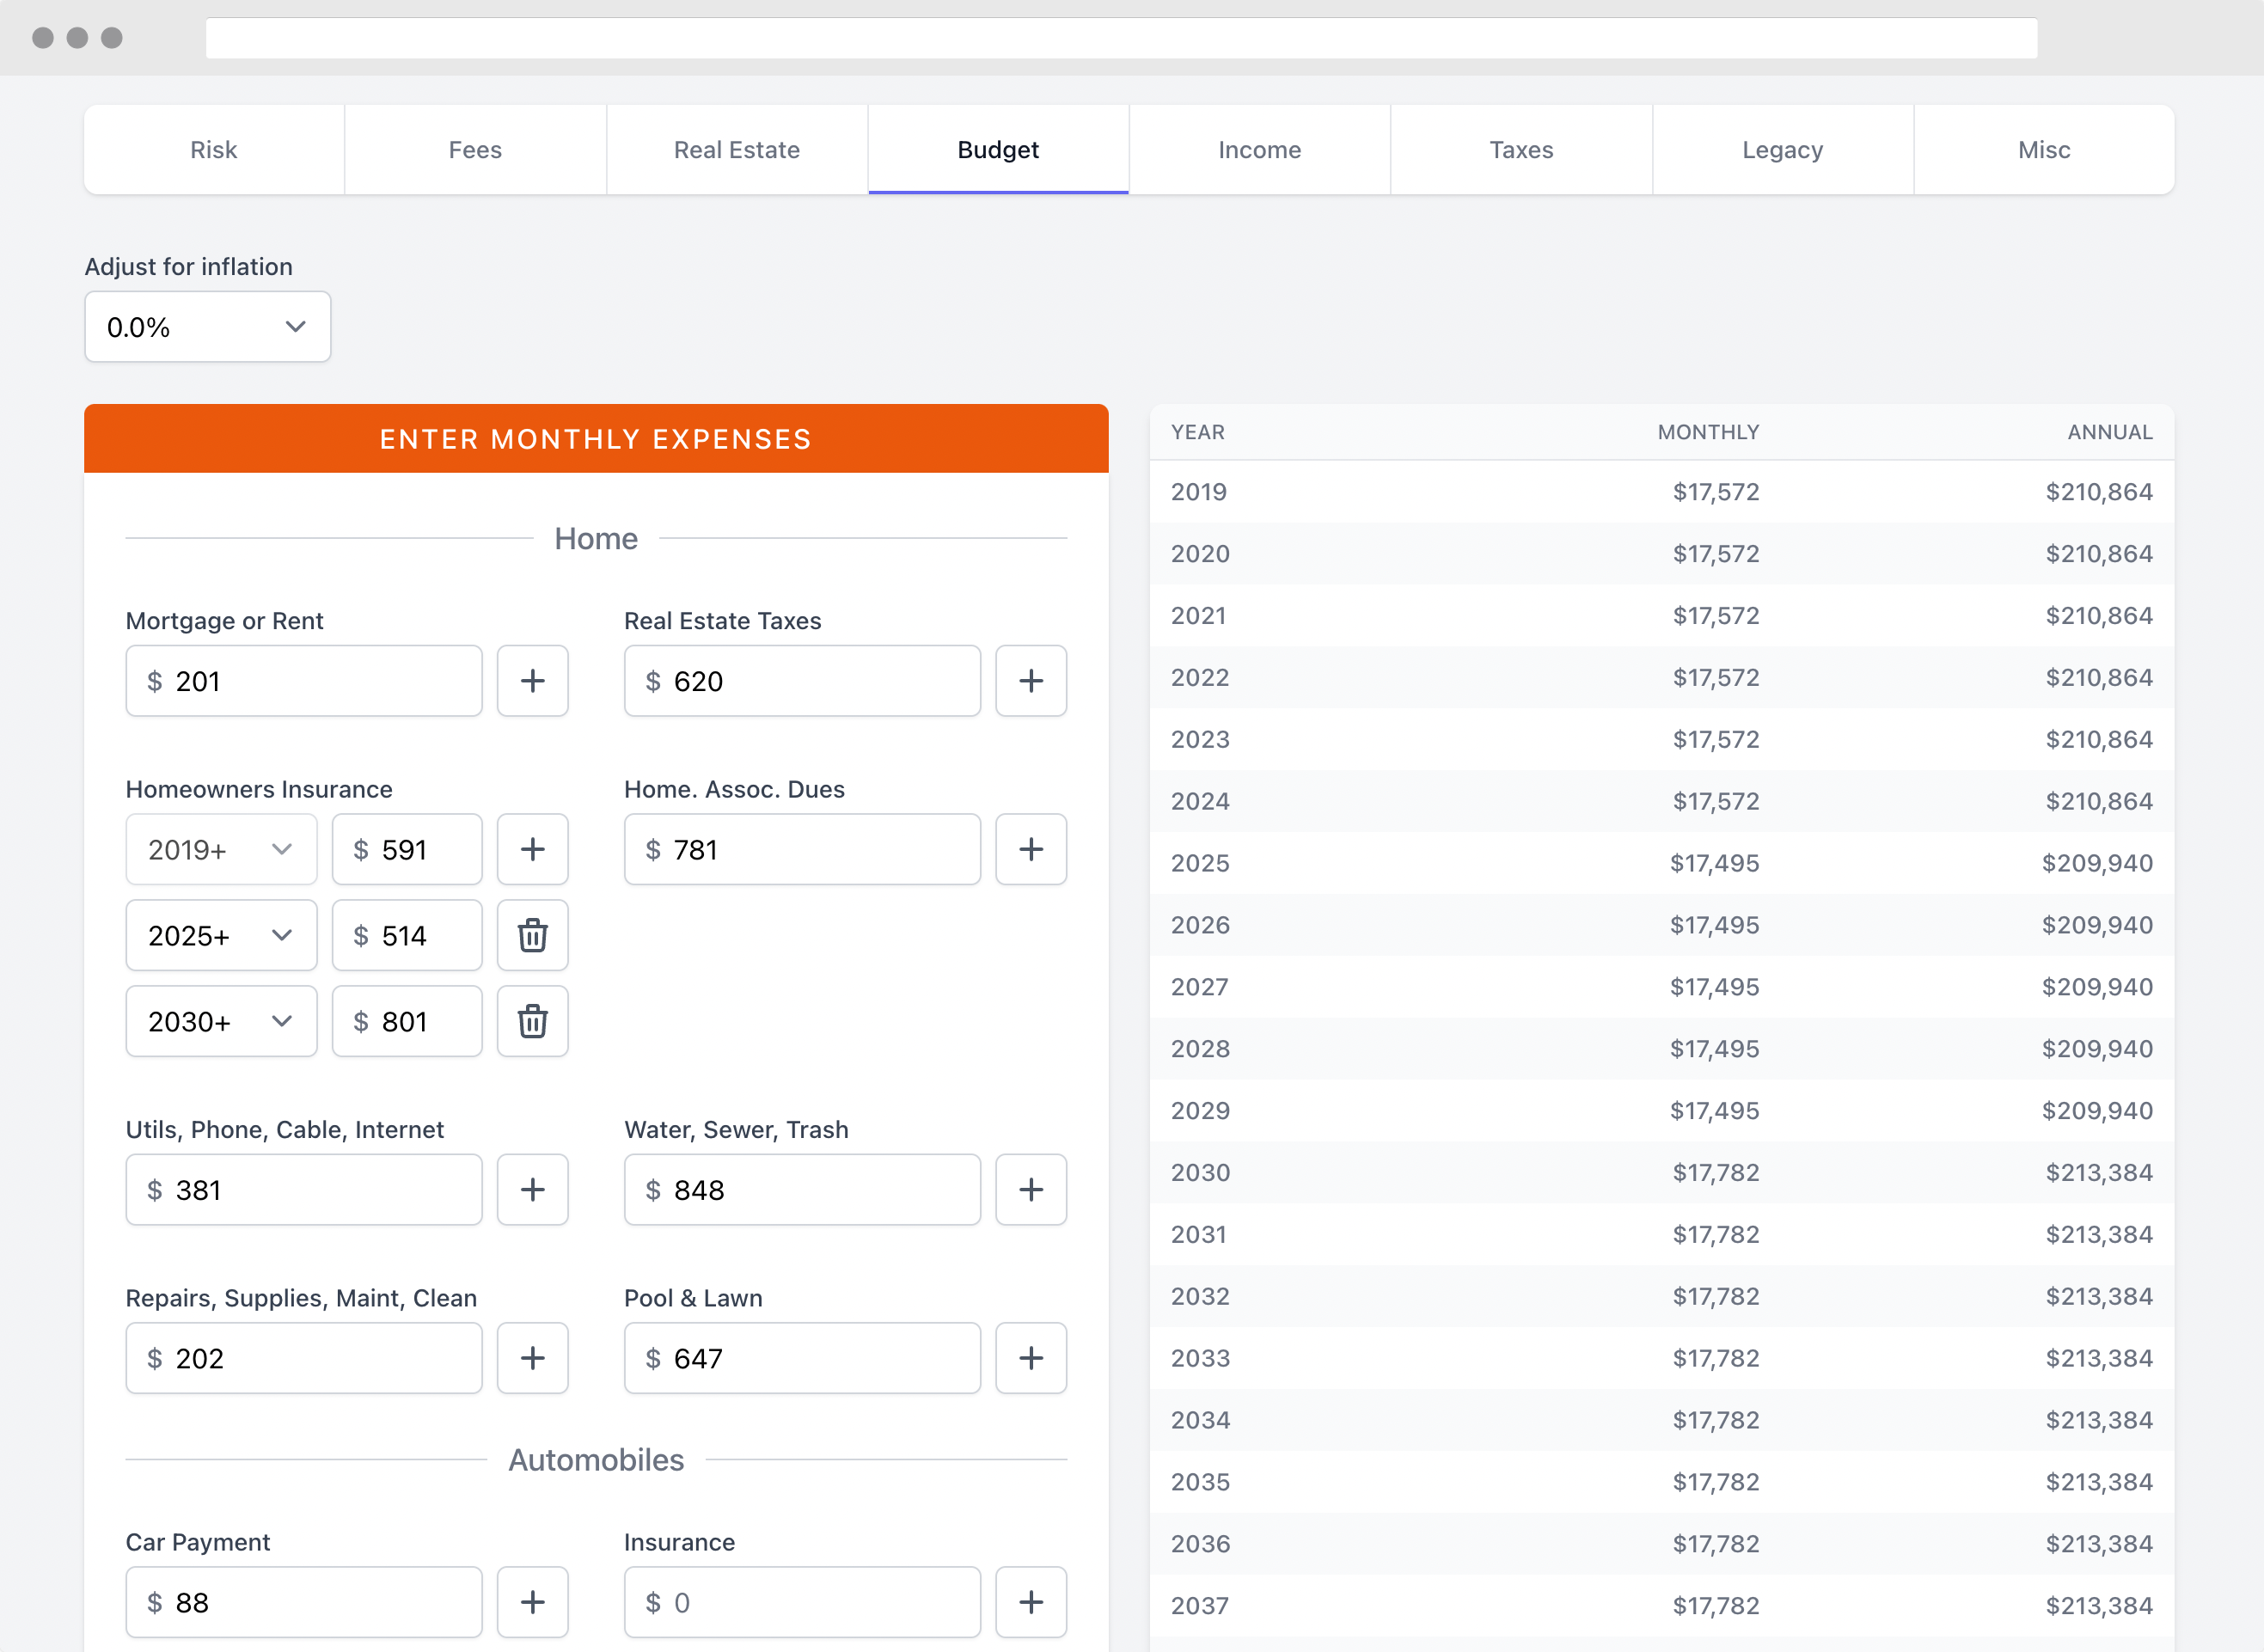This screenshot has height=1652, width=2264.
Task: Select the 2030 row in yearly table
Action: (x=1660, y=1172)
